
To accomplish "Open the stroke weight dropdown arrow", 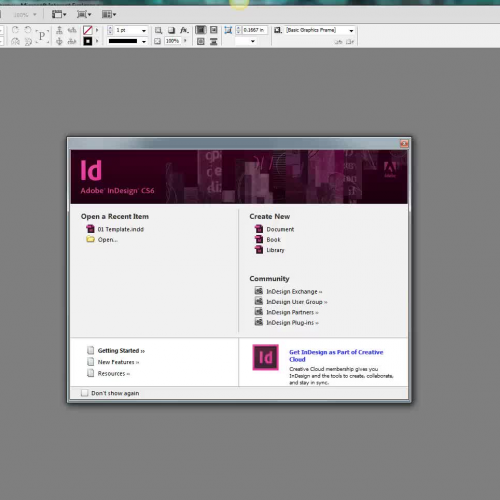I will click(144, 31).
